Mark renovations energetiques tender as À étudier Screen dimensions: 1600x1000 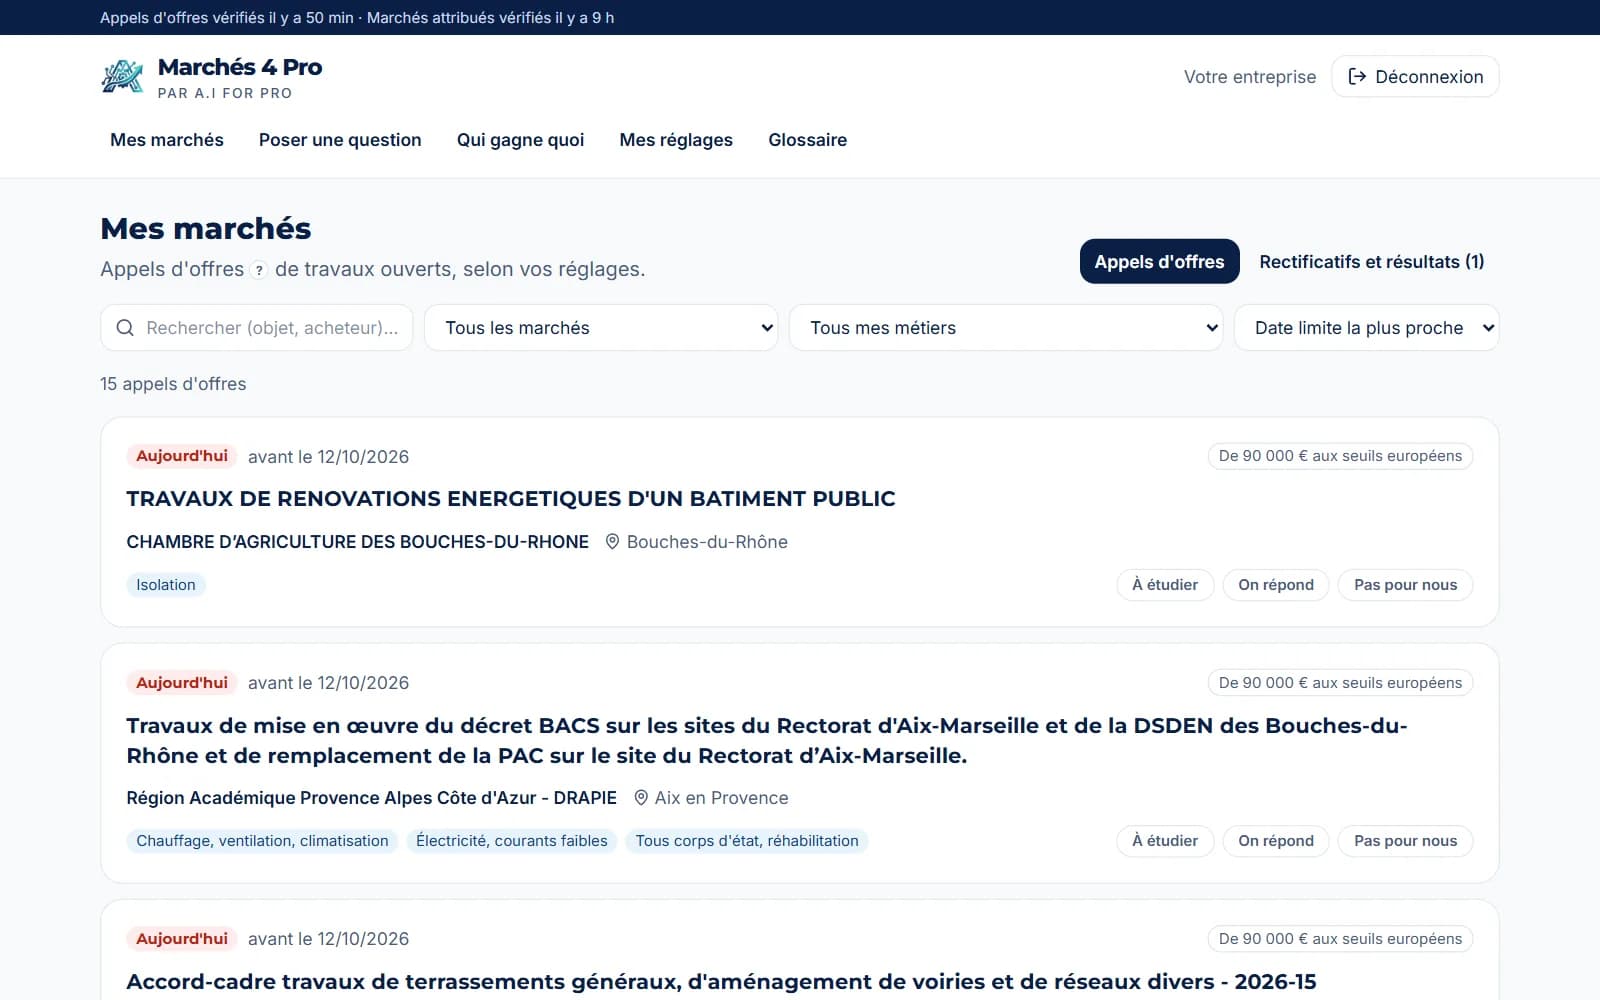[1165, 585]
